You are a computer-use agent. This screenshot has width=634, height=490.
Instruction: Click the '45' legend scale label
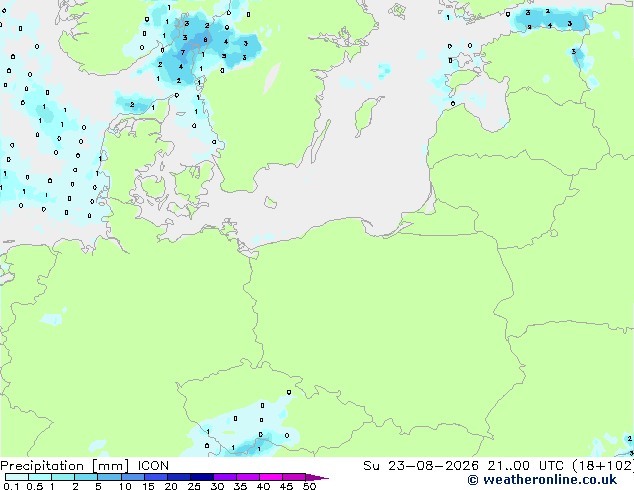(286, 486)
